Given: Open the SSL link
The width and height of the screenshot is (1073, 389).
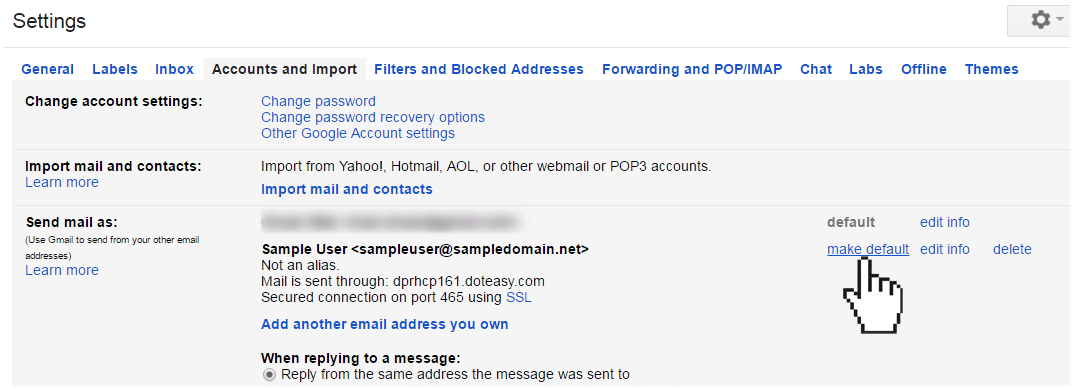Looking at the screenshot, I should pos(519,297).
